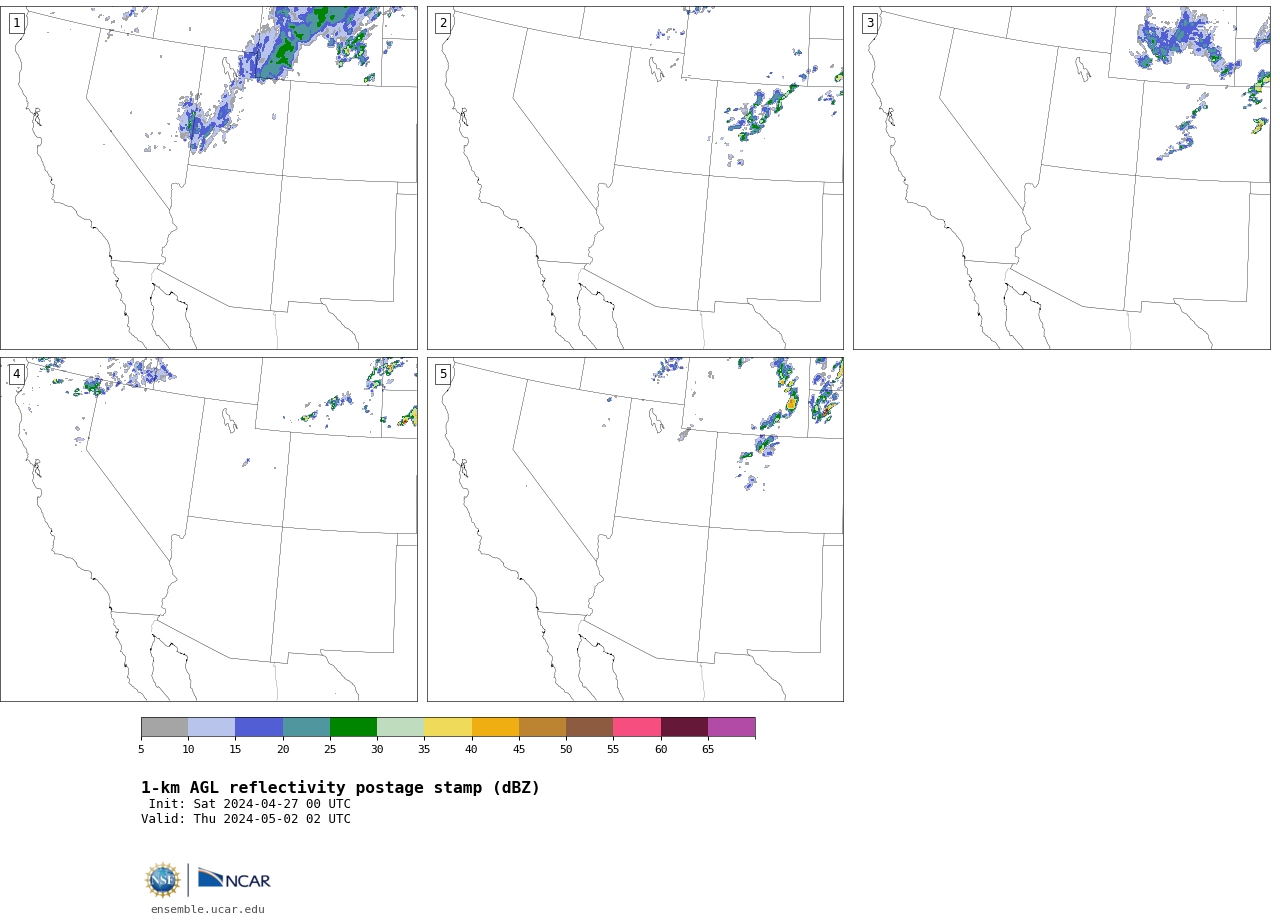Open ensemble member 4 reflectivity map
1280x920 pixels.
(x=208, y=529)
